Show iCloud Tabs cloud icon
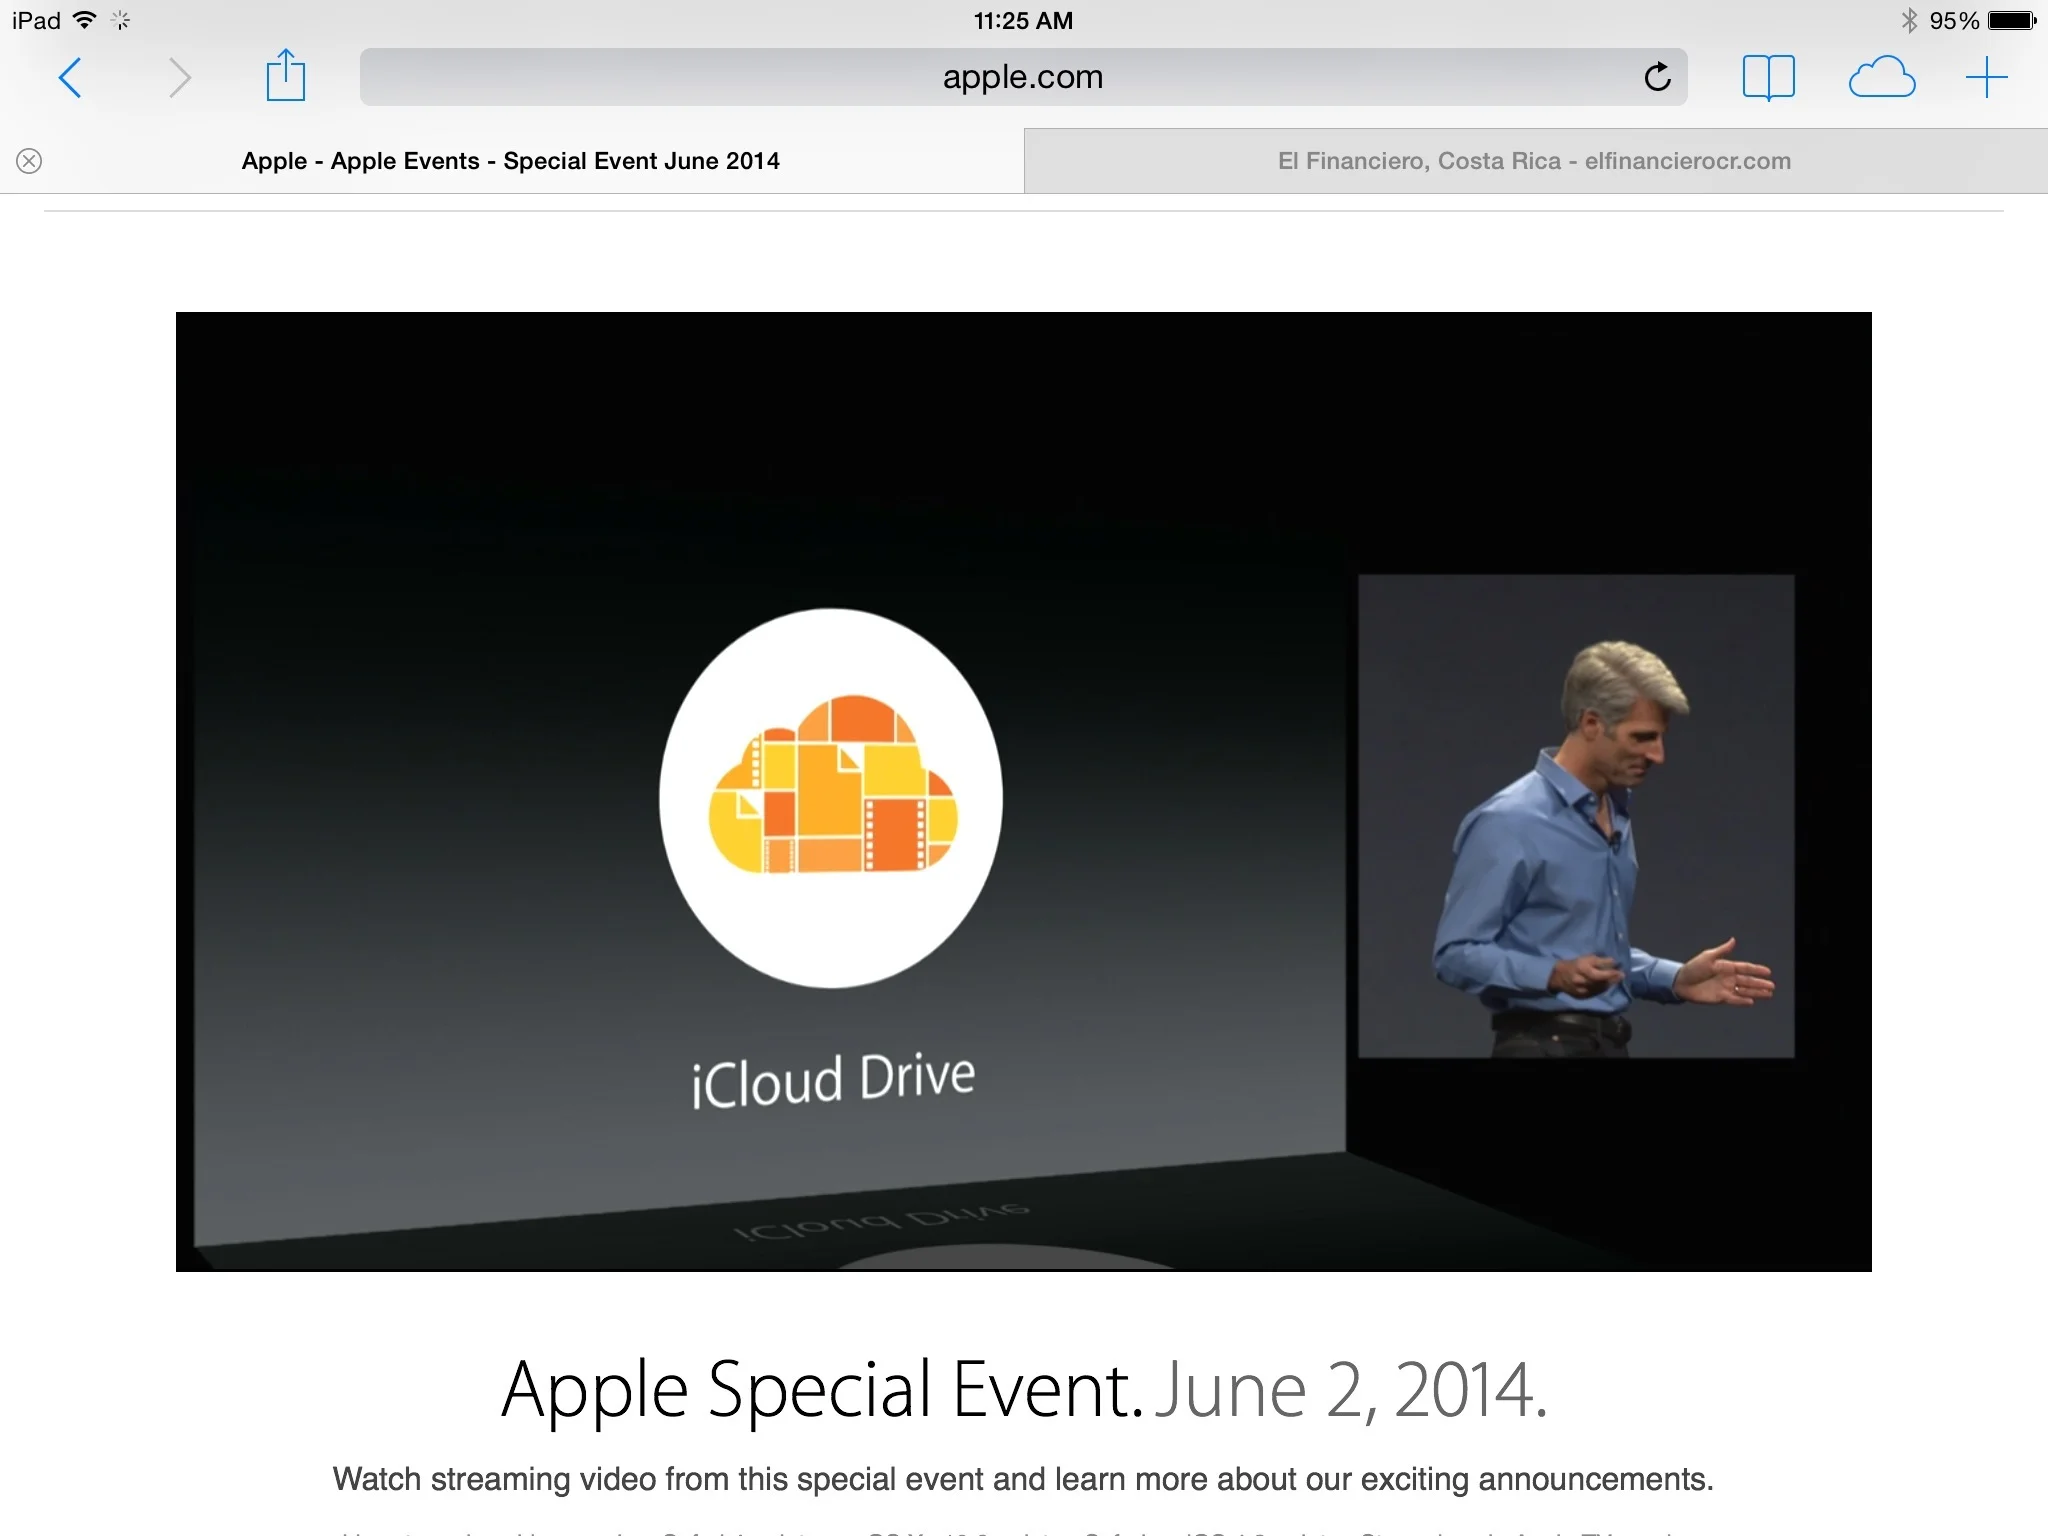 [x=1881, y=77]
